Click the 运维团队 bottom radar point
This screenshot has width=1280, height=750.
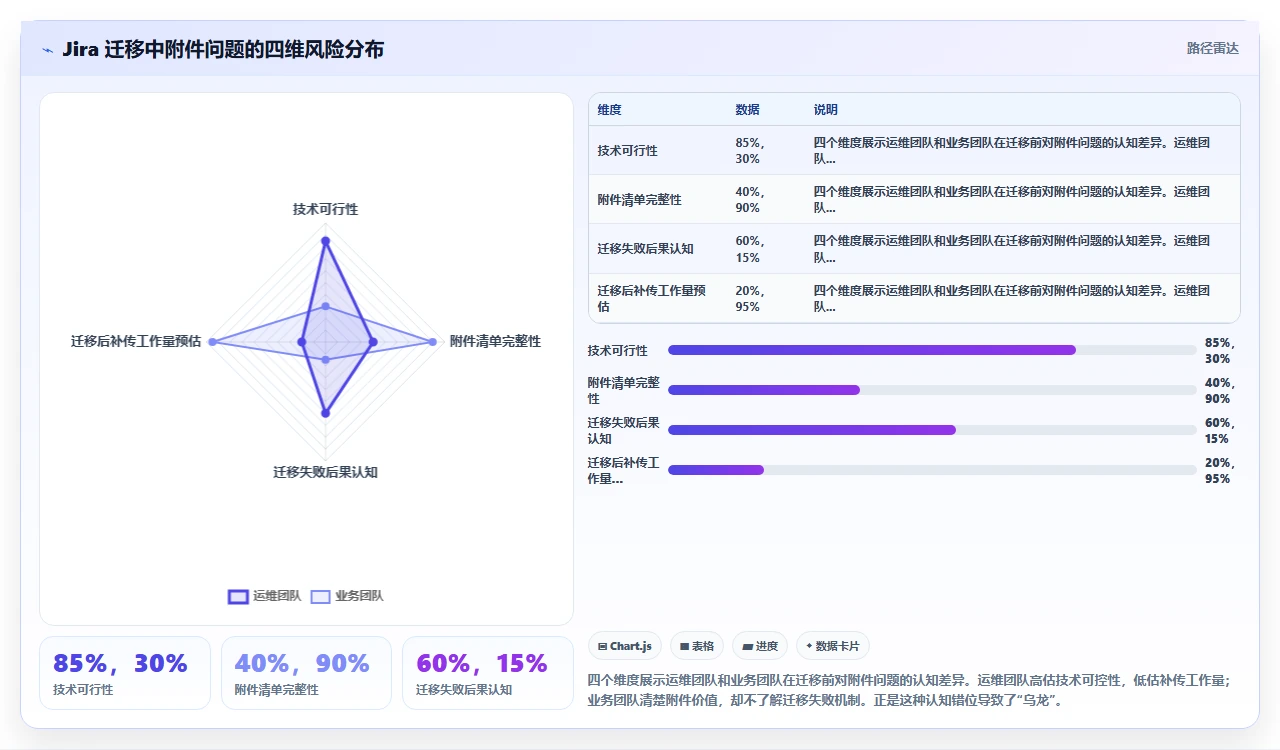(325, 413)
